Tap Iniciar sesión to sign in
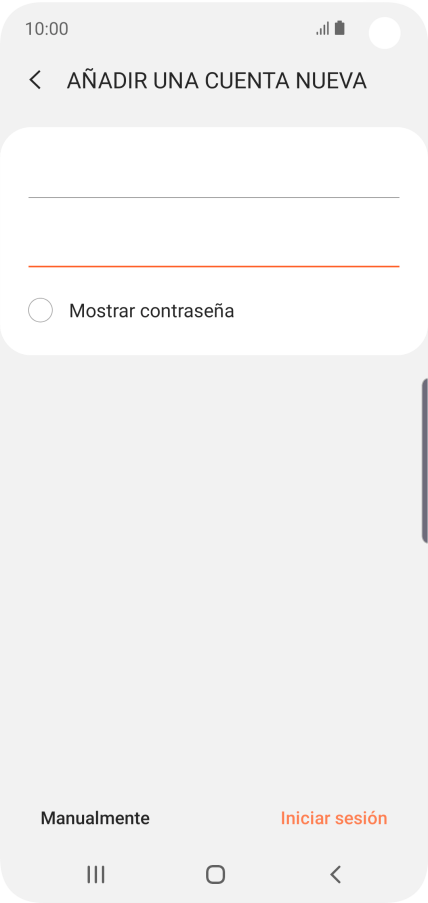The height and width of the screenshot is (903, 428). pyautogui.click(x=334, y=818)
